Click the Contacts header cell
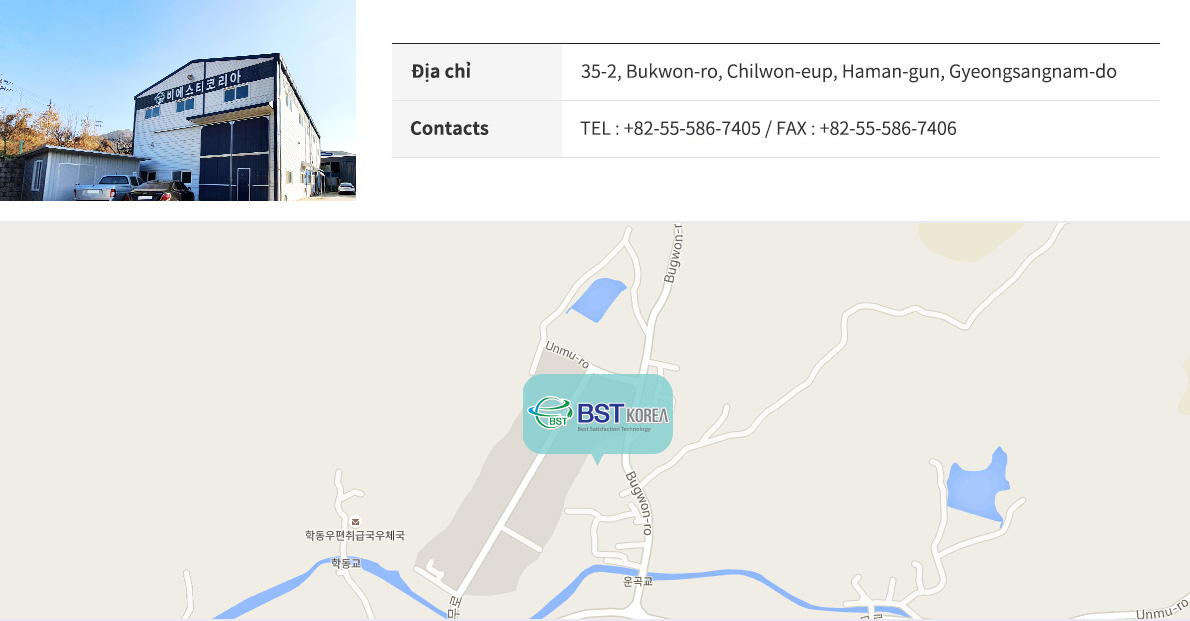This screenshot has height=621, width=1190. (x=477, y=129)
